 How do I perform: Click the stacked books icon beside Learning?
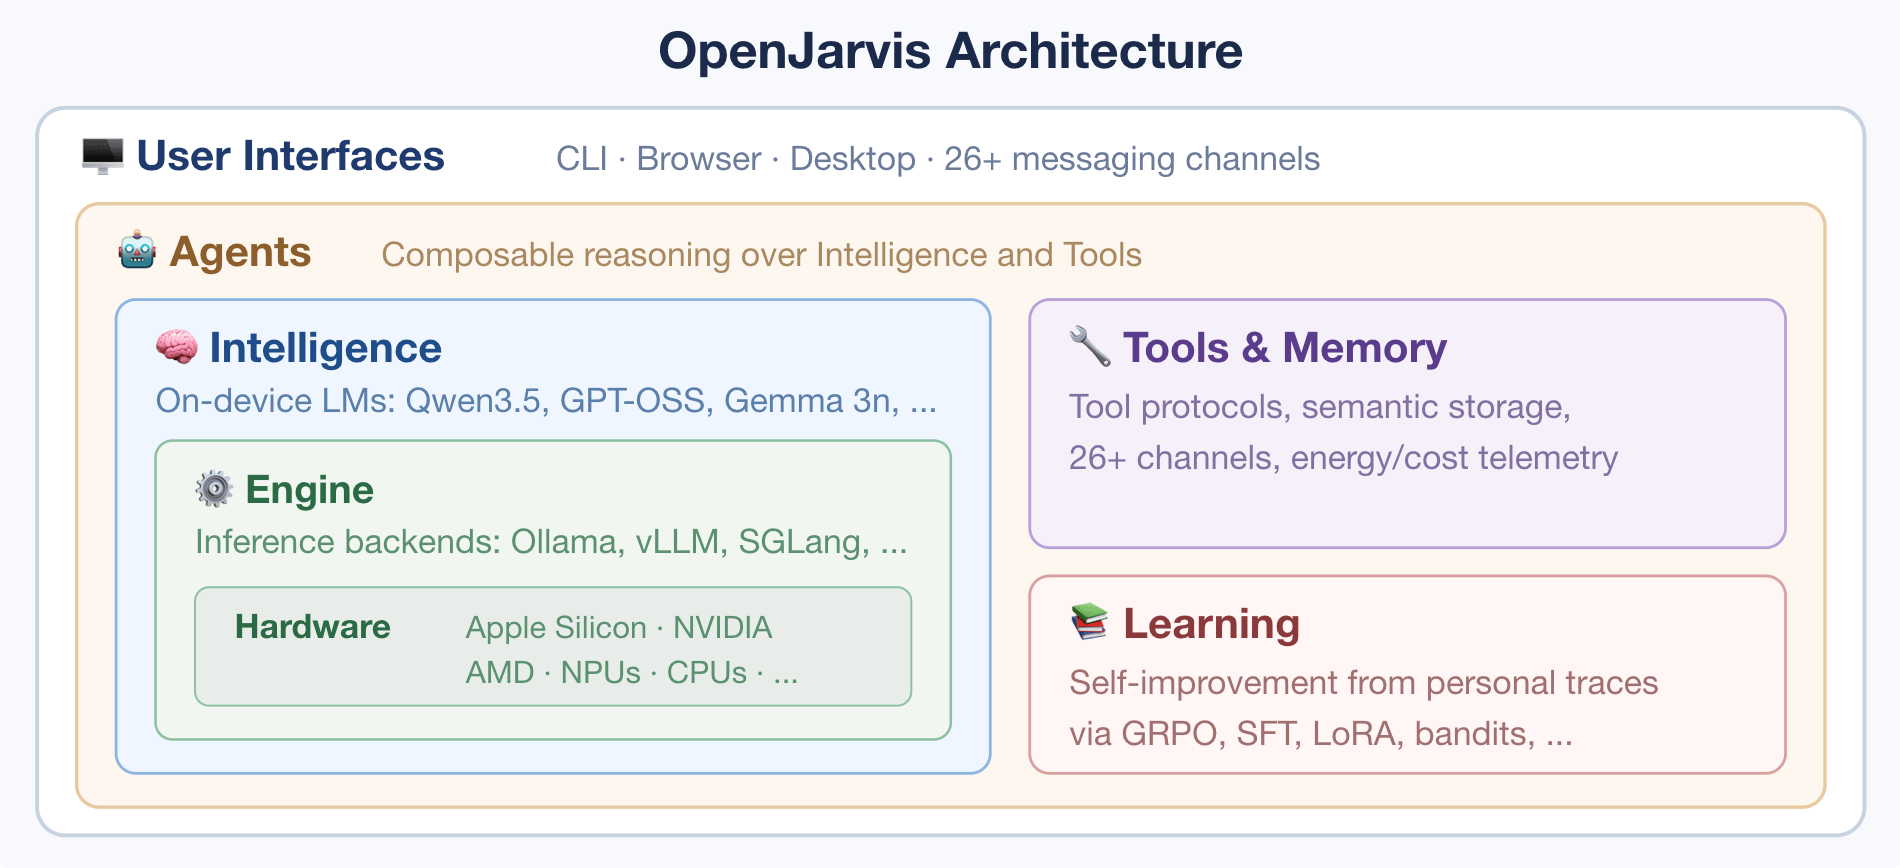point(1090,622)
